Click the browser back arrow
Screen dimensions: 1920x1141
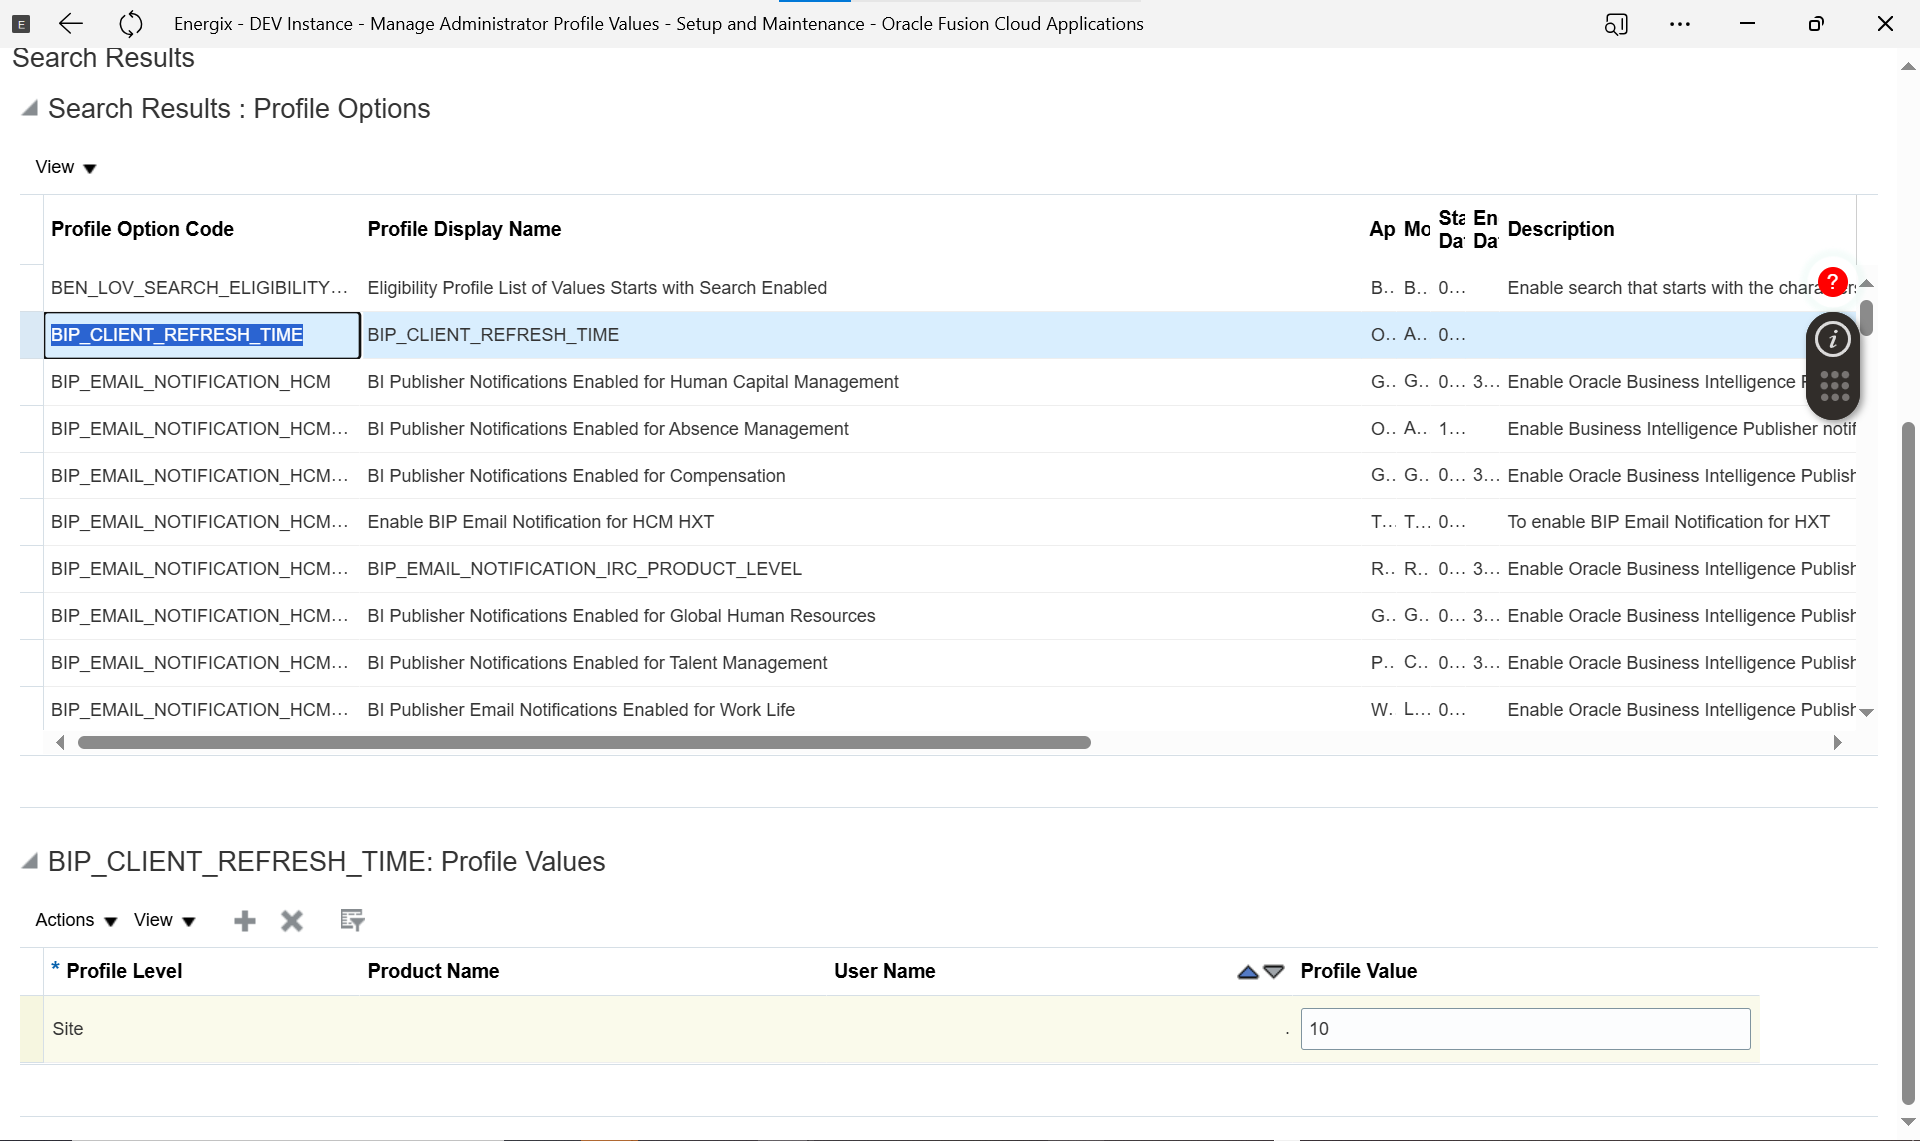click(71, 23)
